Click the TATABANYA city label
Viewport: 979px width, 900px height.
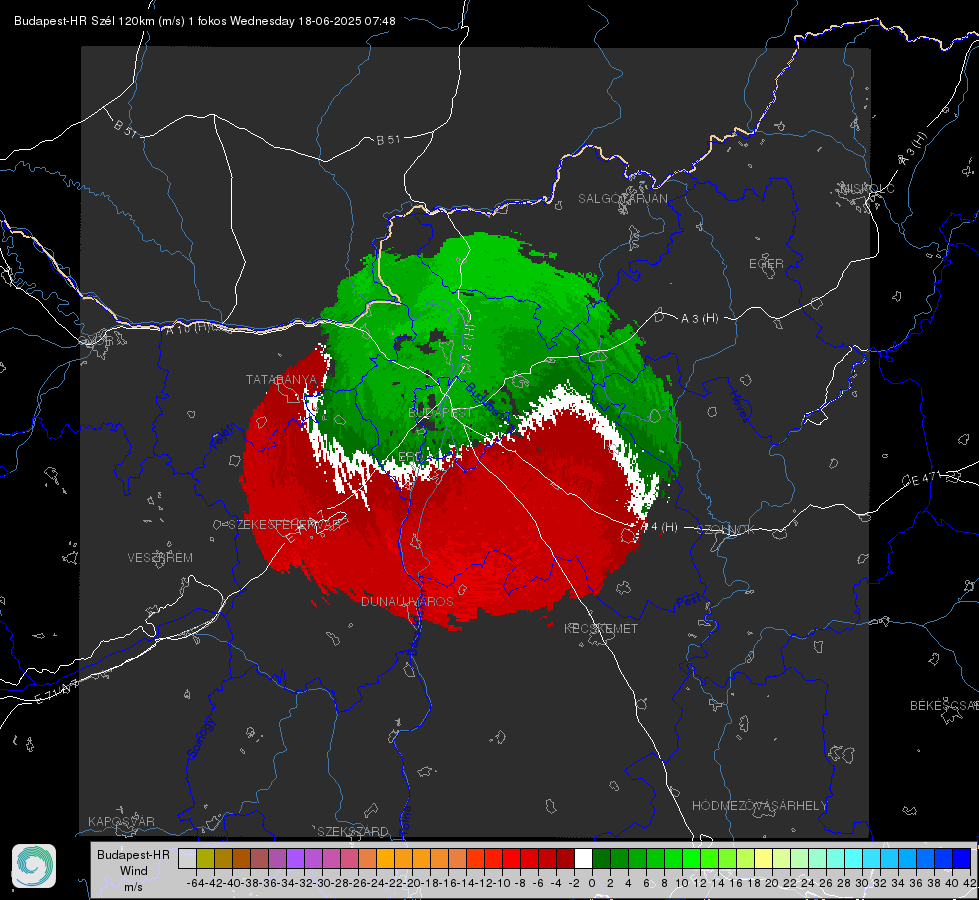click(x=282, y=380)
